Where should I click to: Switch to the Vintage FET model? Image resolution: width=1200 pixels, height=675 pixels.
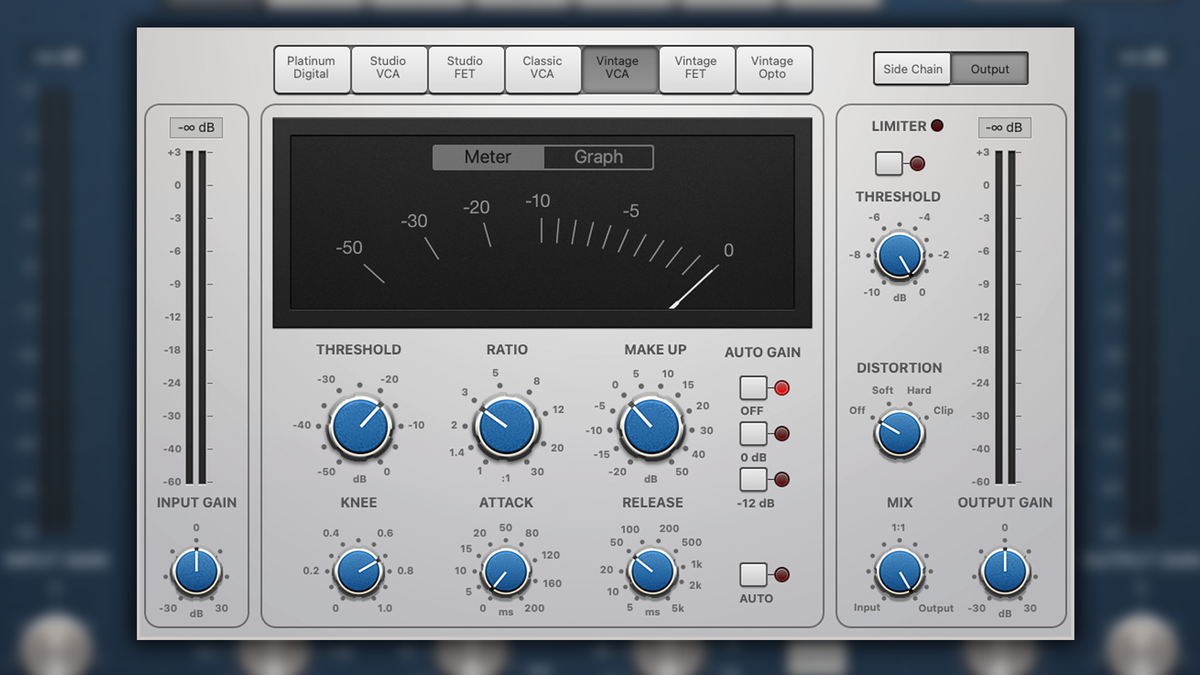[697, 69]
